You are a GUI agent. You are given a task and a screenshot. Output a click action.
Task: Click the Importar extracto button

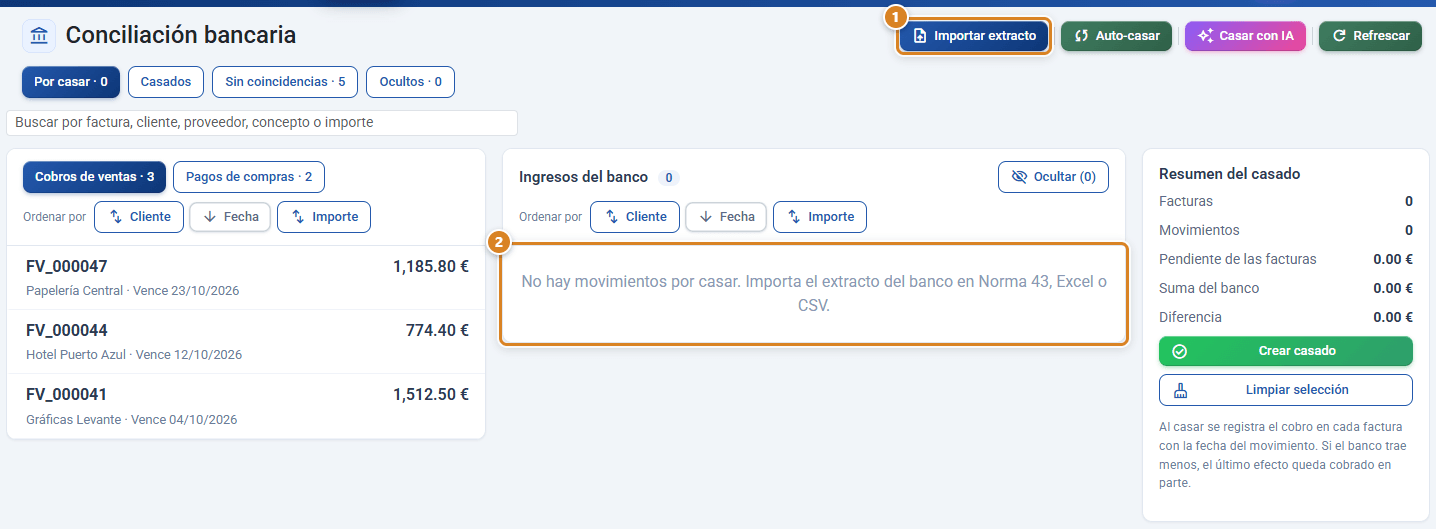coord(974,36)
